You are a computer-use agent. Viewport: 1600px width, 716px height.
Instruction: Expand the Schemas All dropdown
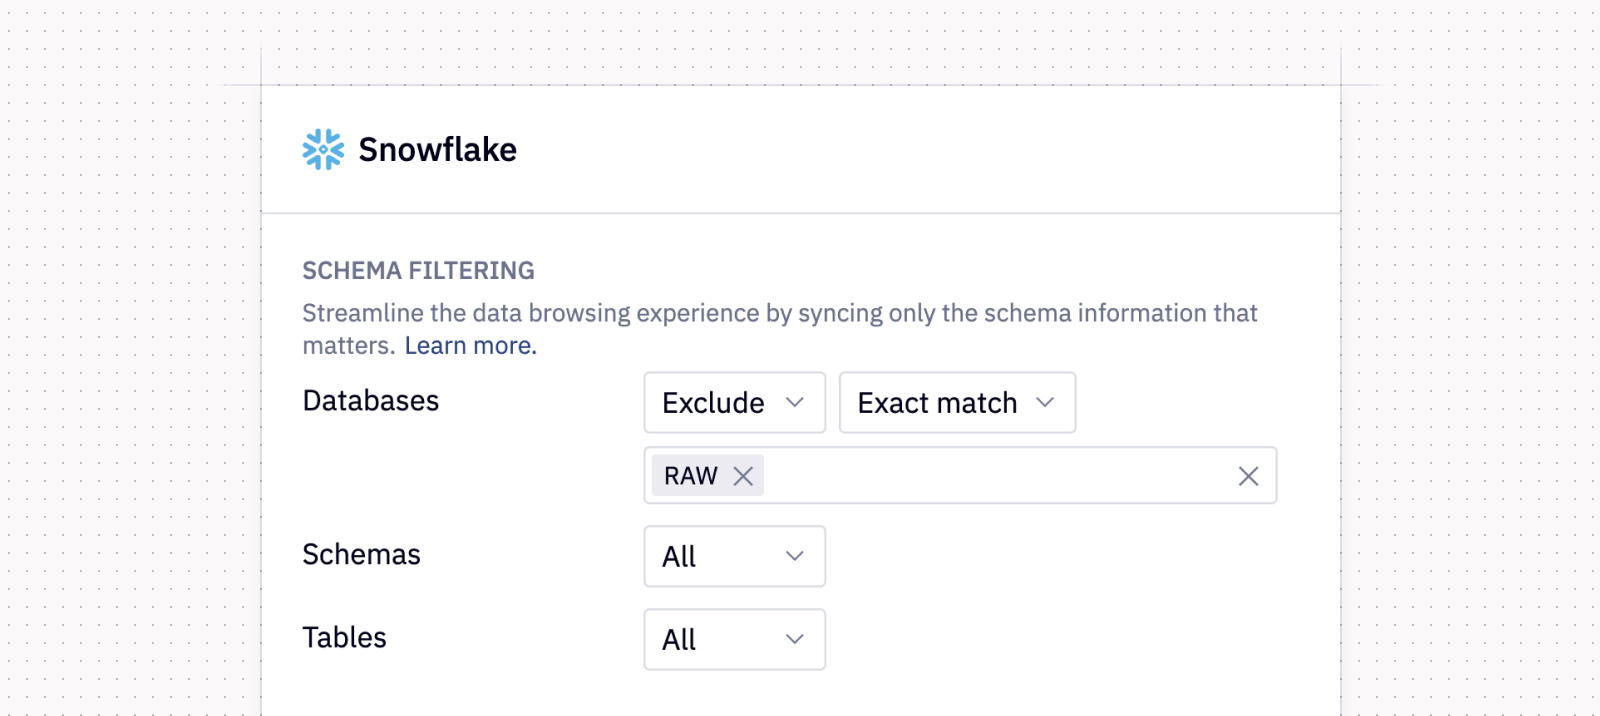point(714,556)
